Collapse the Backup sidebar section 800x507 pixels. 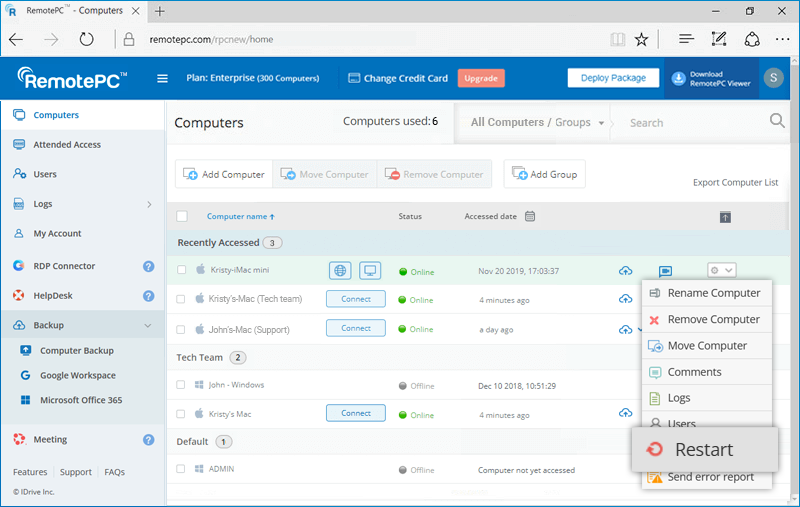(x=148, y=325)
